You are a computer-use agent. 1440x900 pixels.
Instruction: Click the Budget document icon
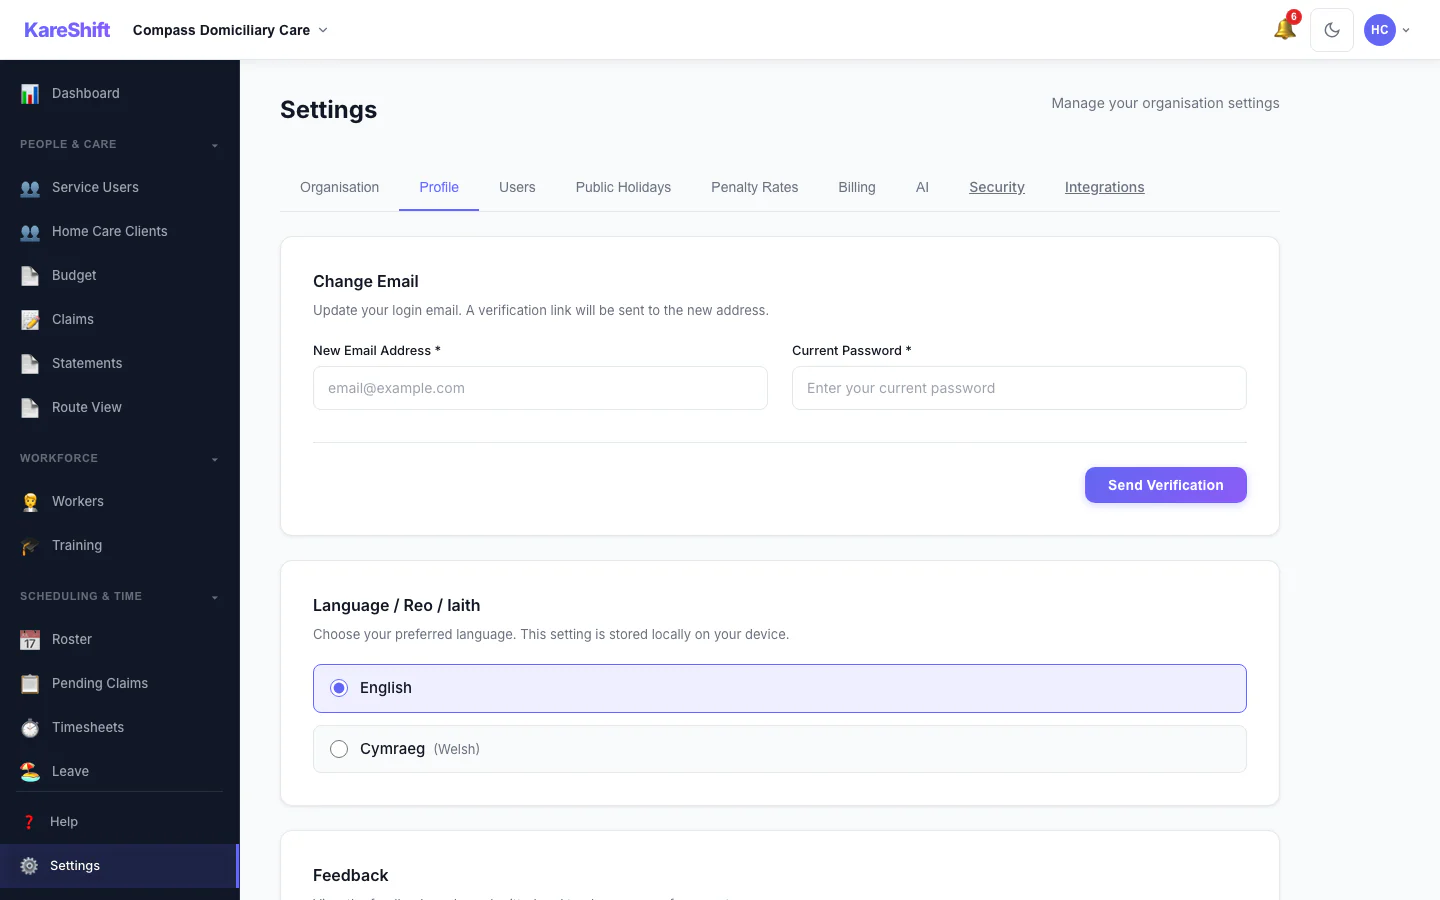coord(30,275)
